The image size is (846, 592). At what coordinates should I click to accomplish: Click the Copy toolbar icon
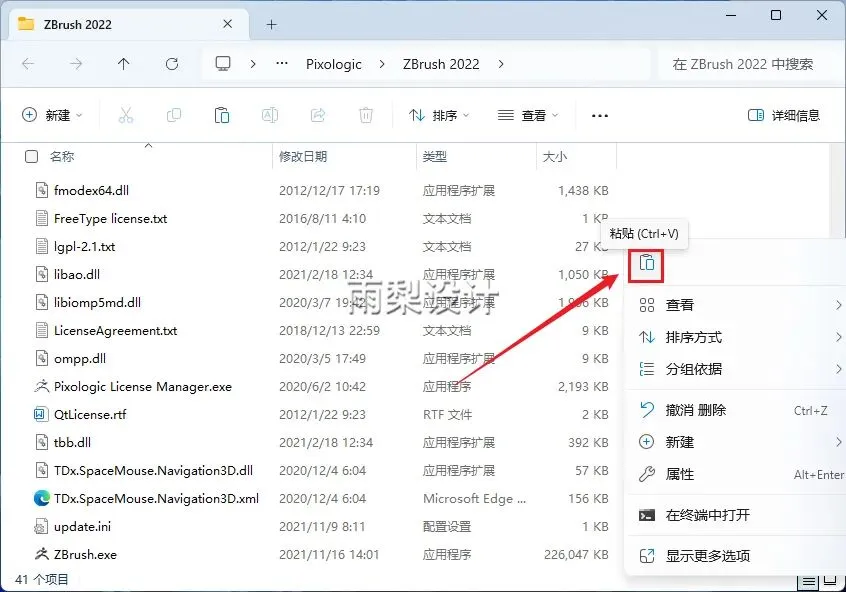pos(174,115)
